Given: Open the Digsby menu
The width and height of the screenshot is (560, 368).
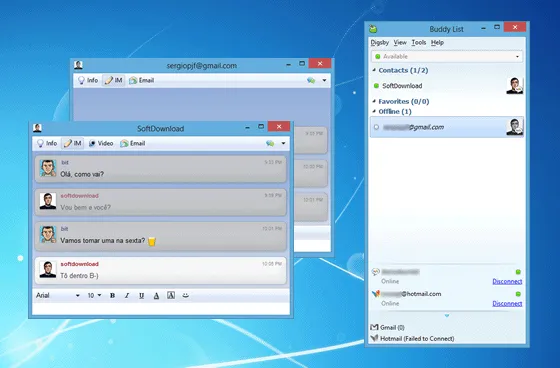Looking at the screenshot, I should pyautogui.click(x=380, y=43).
